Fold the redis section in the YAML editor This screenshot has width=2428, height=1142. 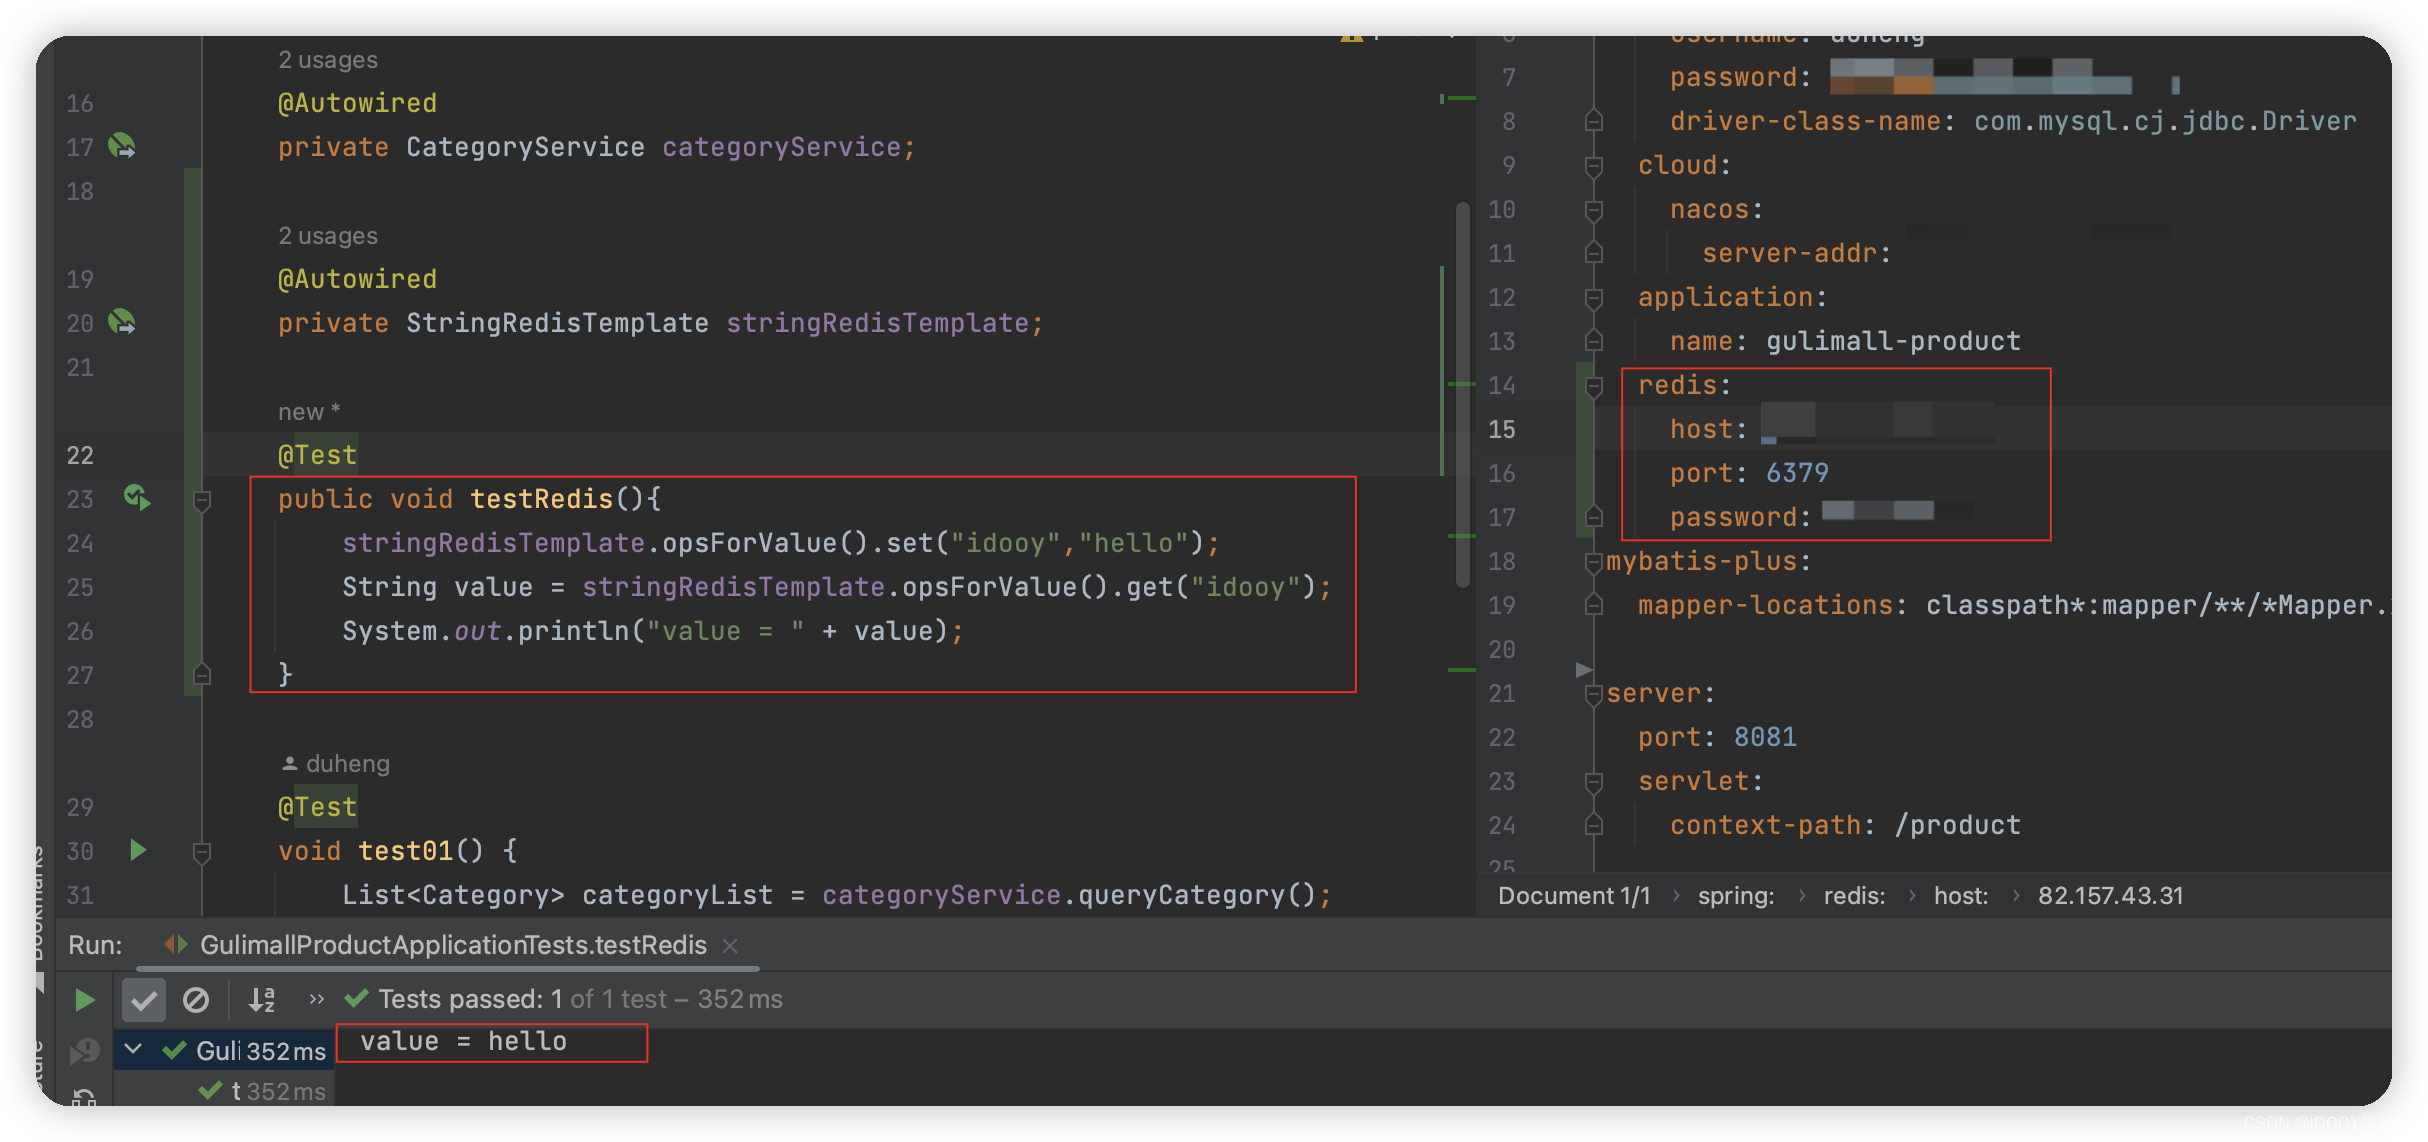click(1594, 386)
